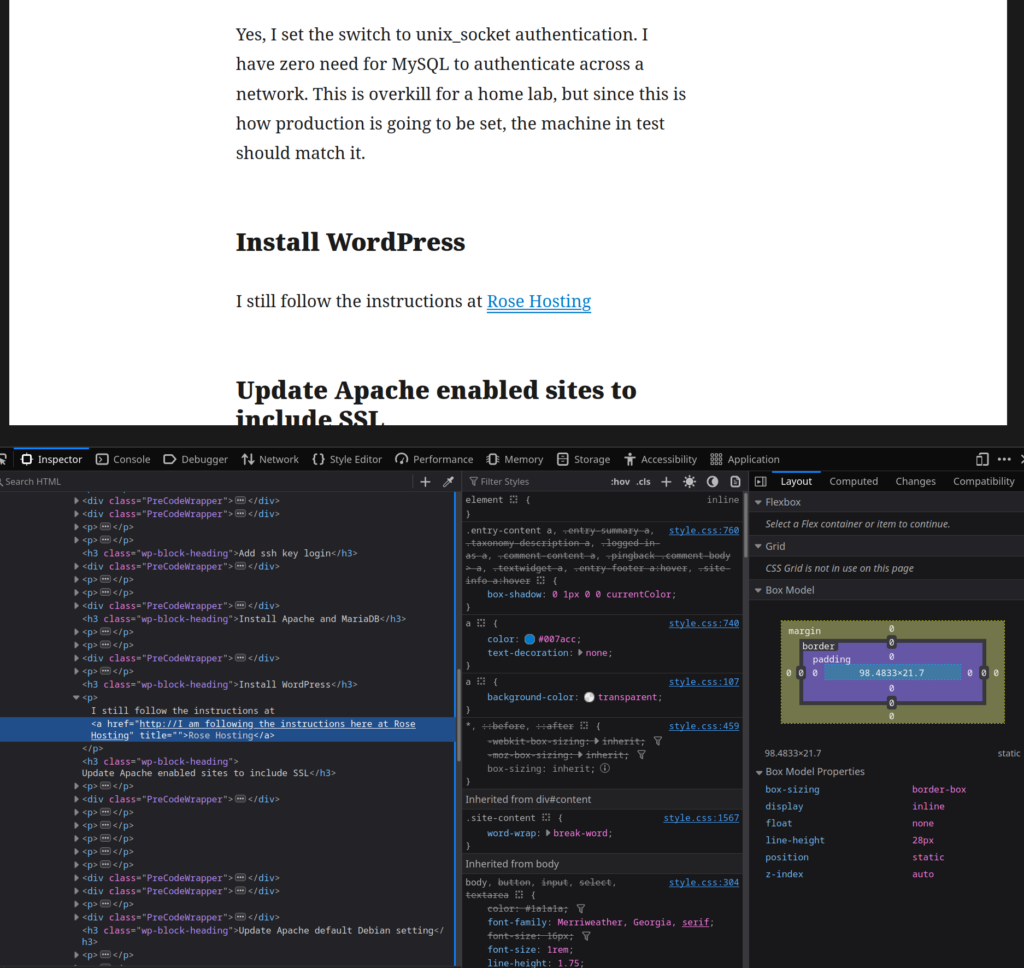Toggle Responsive Design Mode icon
The height and width of the screenshot is (968, 1024).
point(982,459)
